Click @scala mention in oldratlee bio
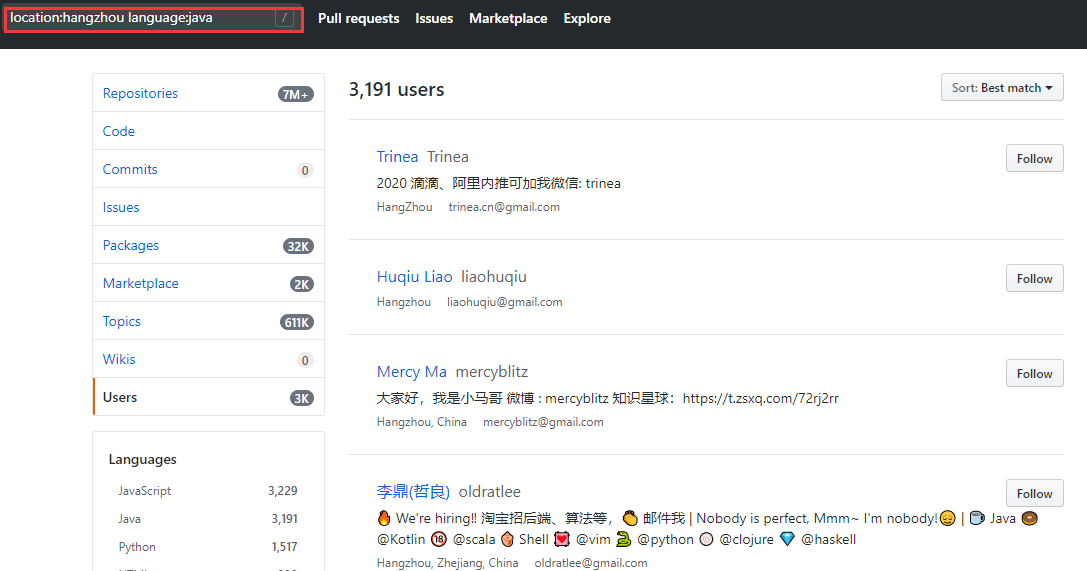This screenshot has width=1087, height=571. (x=474, y=539)
